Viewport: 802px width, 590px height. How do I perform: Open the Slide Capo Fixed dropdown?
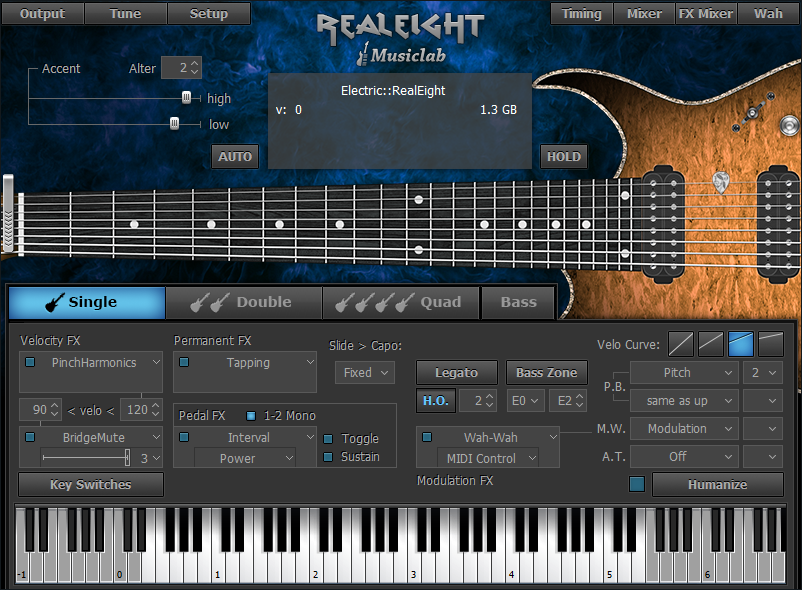point(364,373)
